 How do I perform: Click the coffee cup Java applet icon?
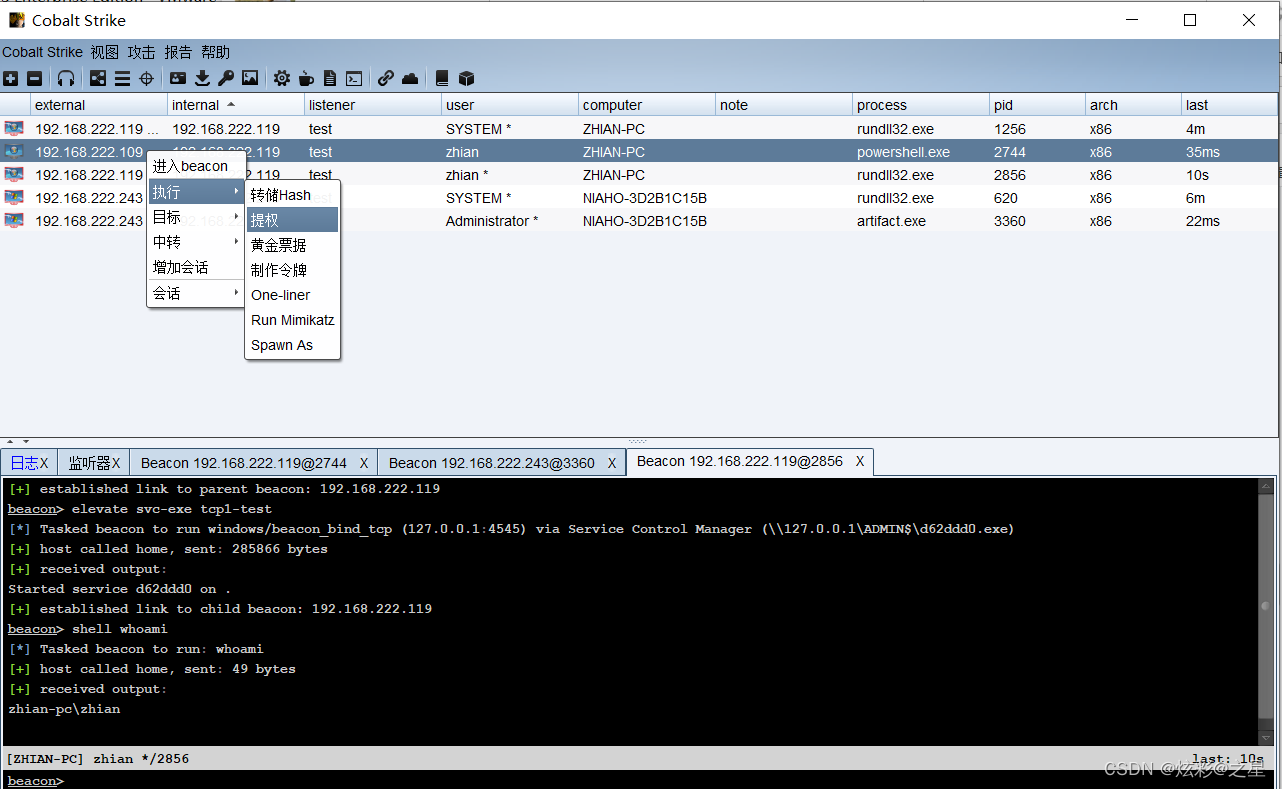click(x=306, y=78)
